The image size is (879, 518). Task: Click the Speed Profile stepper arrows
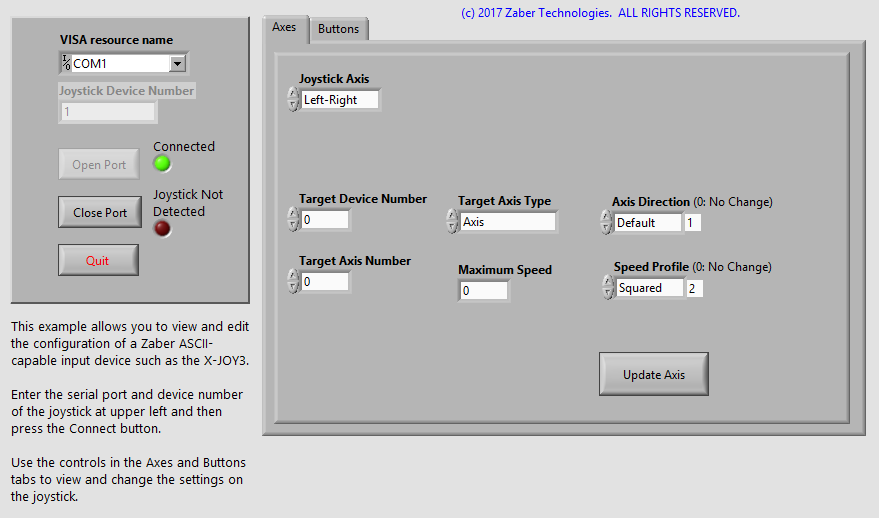608,287
